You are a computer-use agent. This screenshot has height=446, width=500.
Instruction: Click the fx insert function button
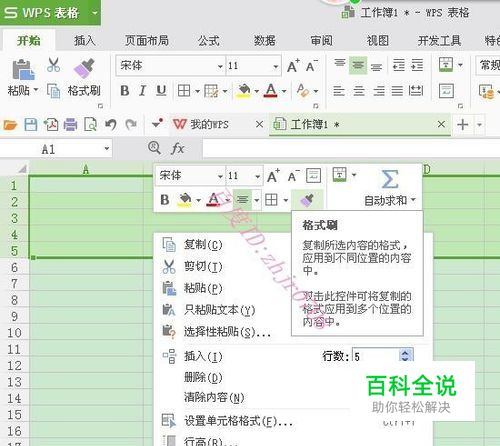click(177, 148)
